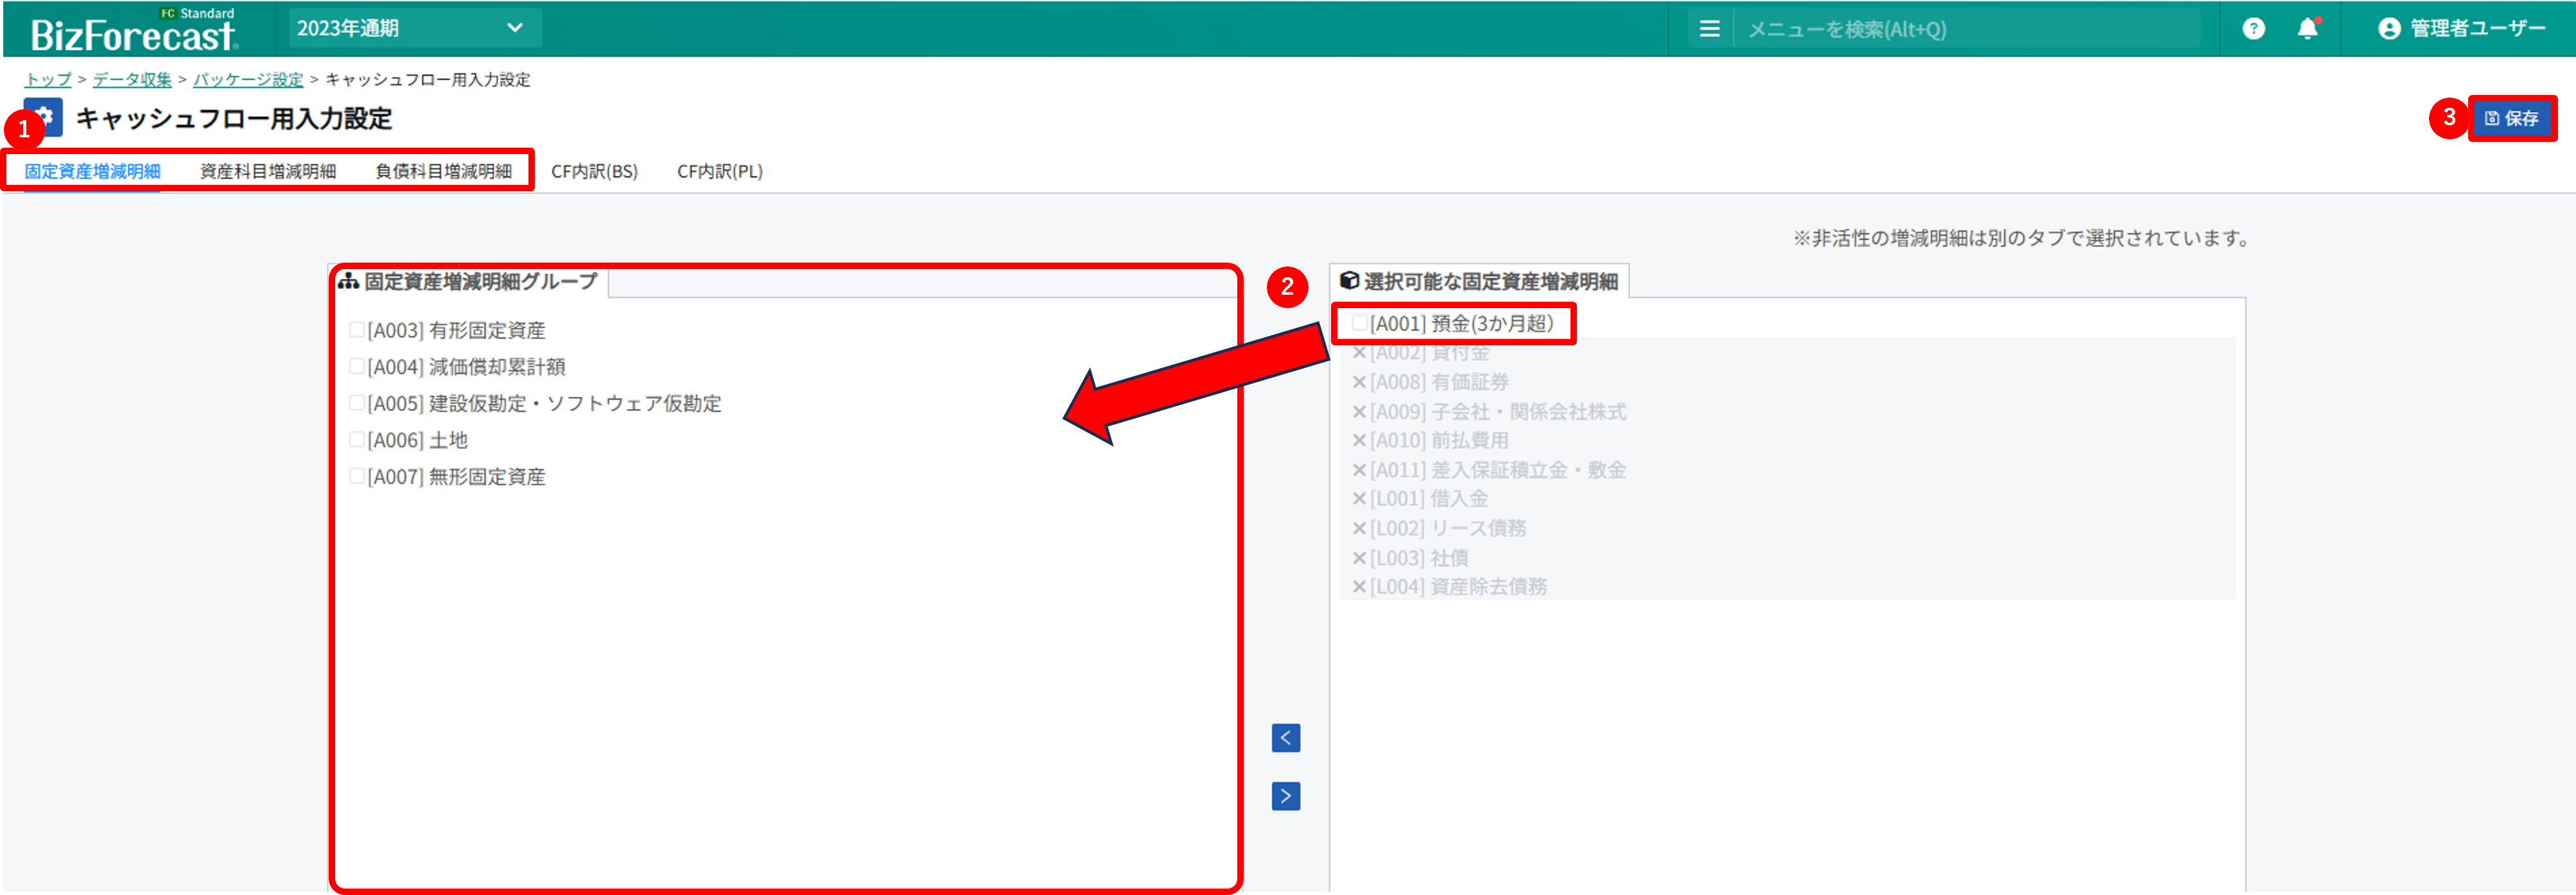Click the hamburger menu icon
Viewport: 2576px width, 895px height.
pyautogui.click(x=1710, y=29)
